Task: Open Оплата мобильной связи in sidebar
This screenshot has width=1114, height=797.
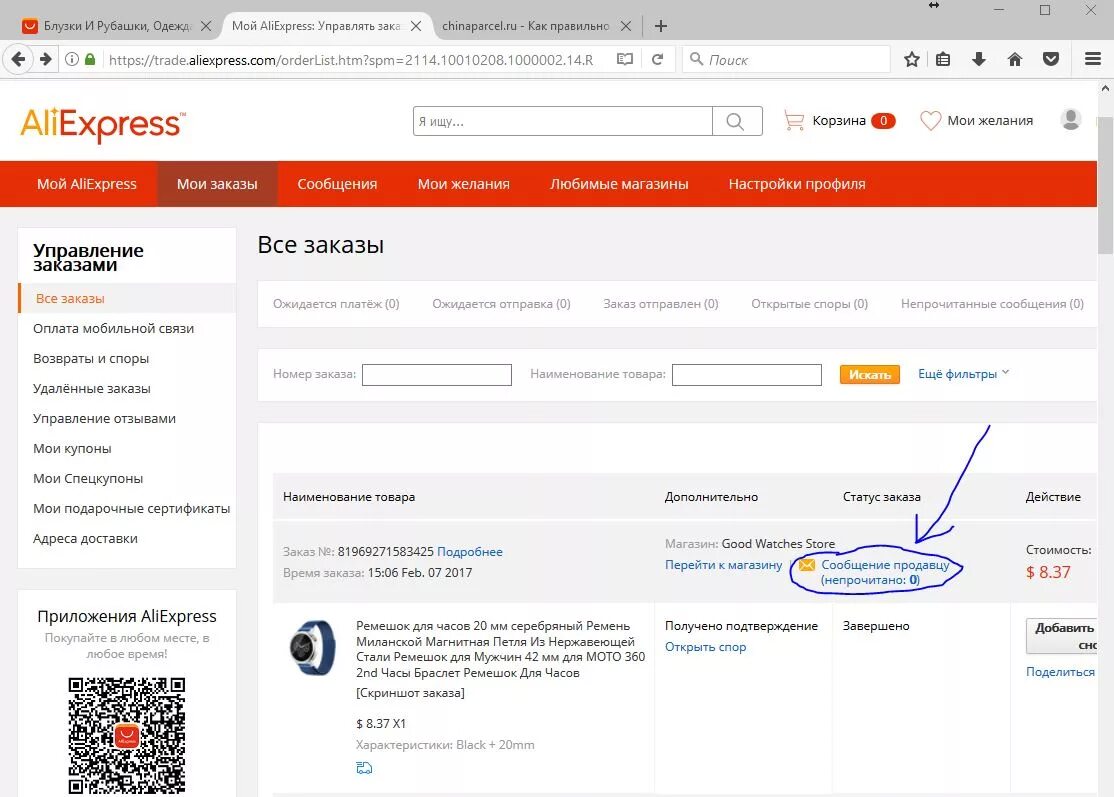Action: [114, 329]
